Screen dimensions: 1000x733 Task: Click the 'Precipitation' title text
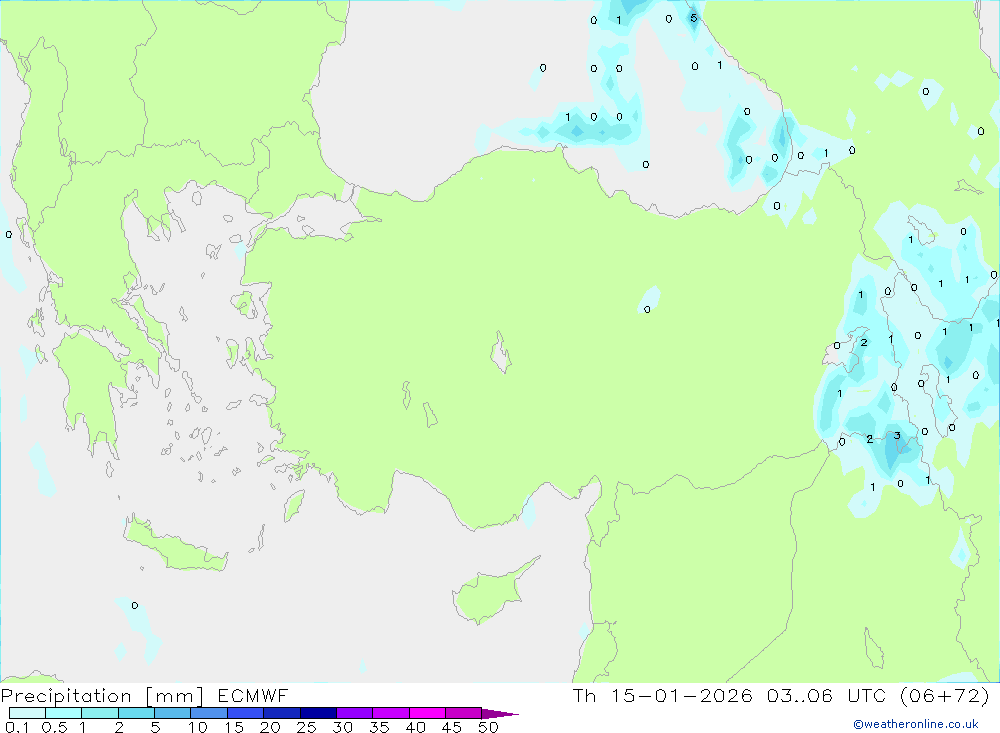pyautogui.click(x=66, y=696)
